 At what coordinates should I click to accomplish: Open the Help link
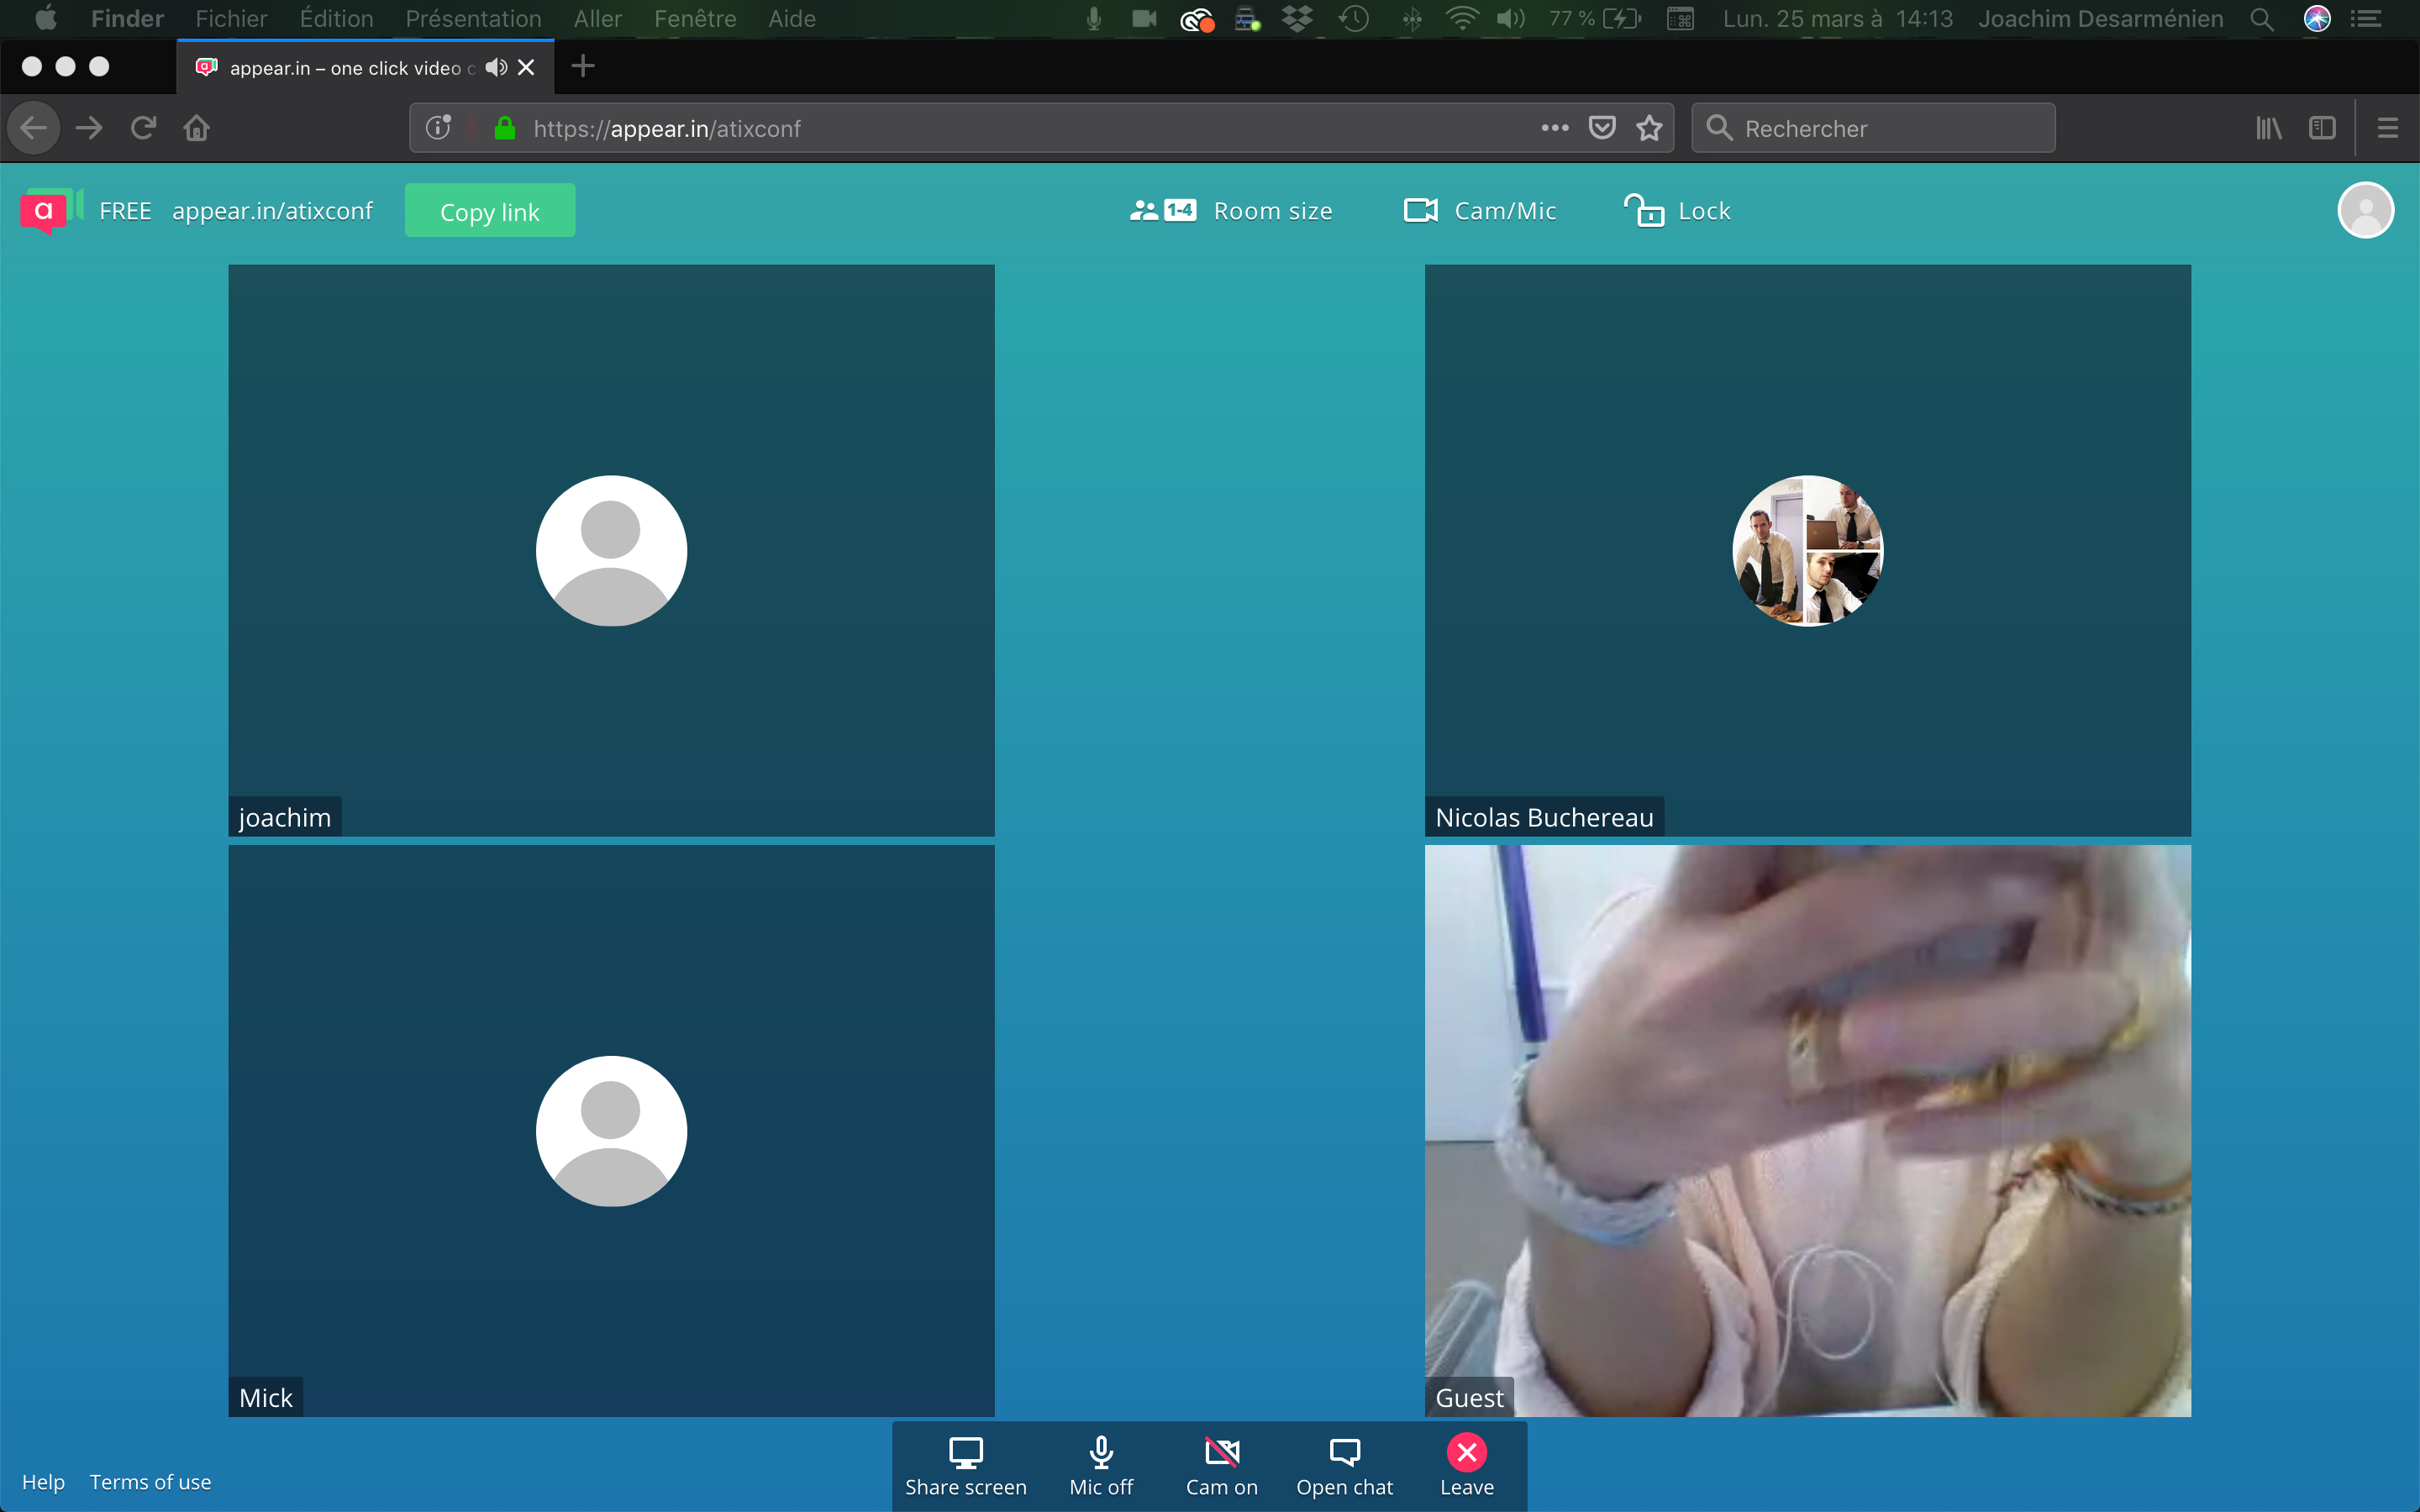click(x=43, y=1482)
